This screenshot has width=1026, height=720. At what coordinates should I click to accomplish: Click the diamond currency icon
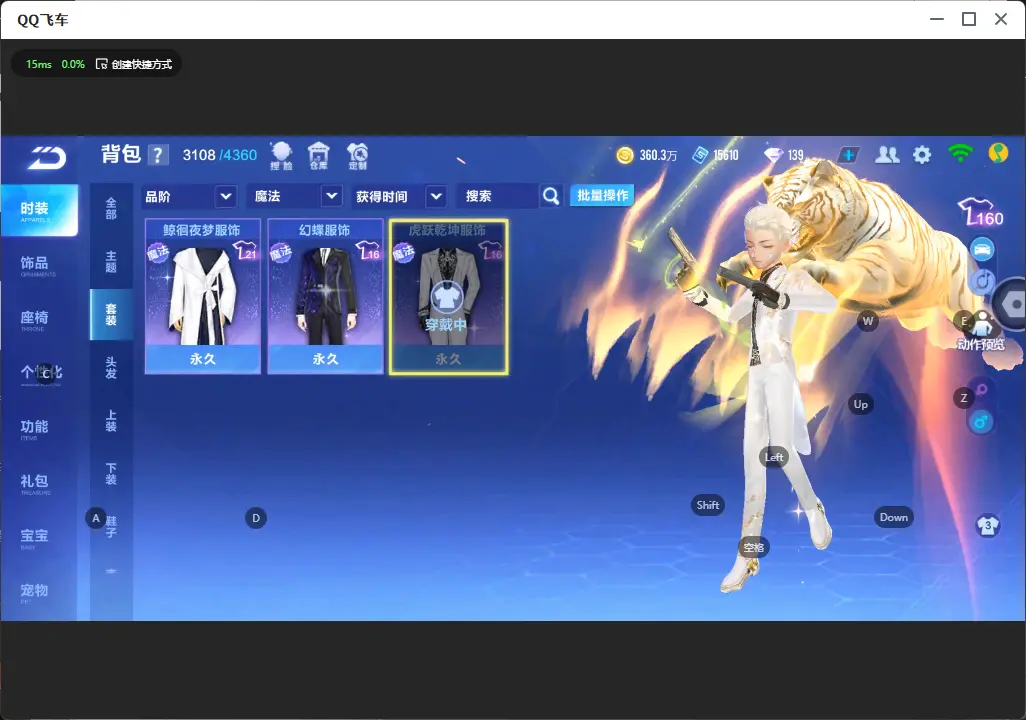(x=773, y=155)
